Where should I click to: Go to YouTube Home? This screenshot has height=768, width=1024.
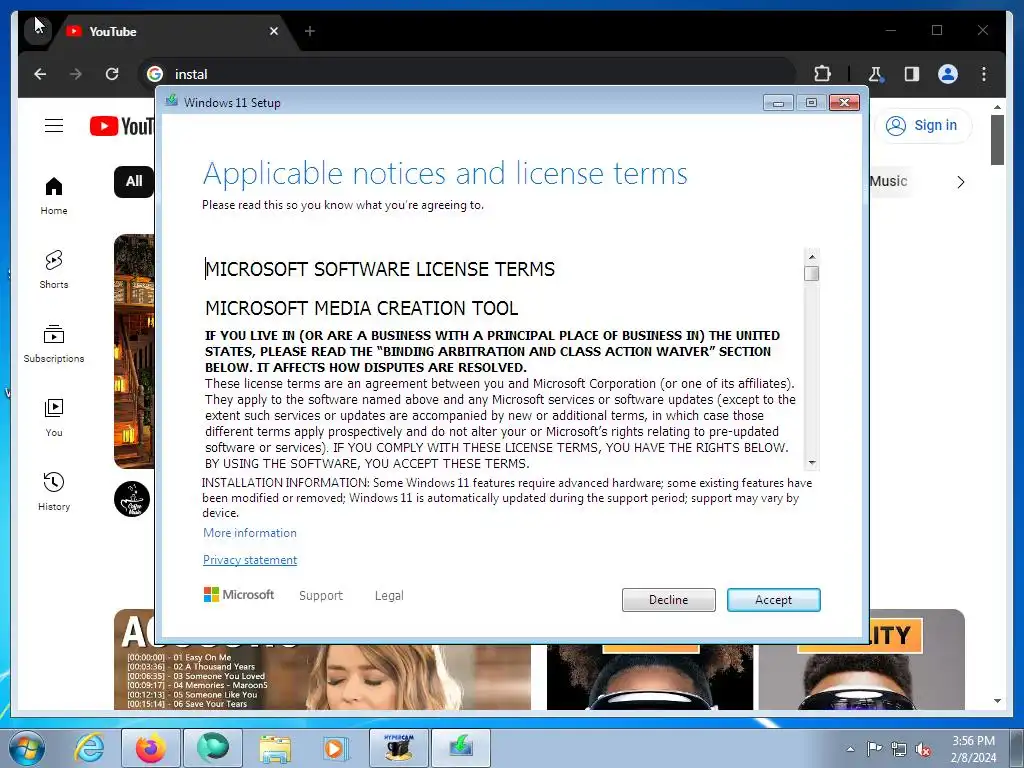(54, 196)
